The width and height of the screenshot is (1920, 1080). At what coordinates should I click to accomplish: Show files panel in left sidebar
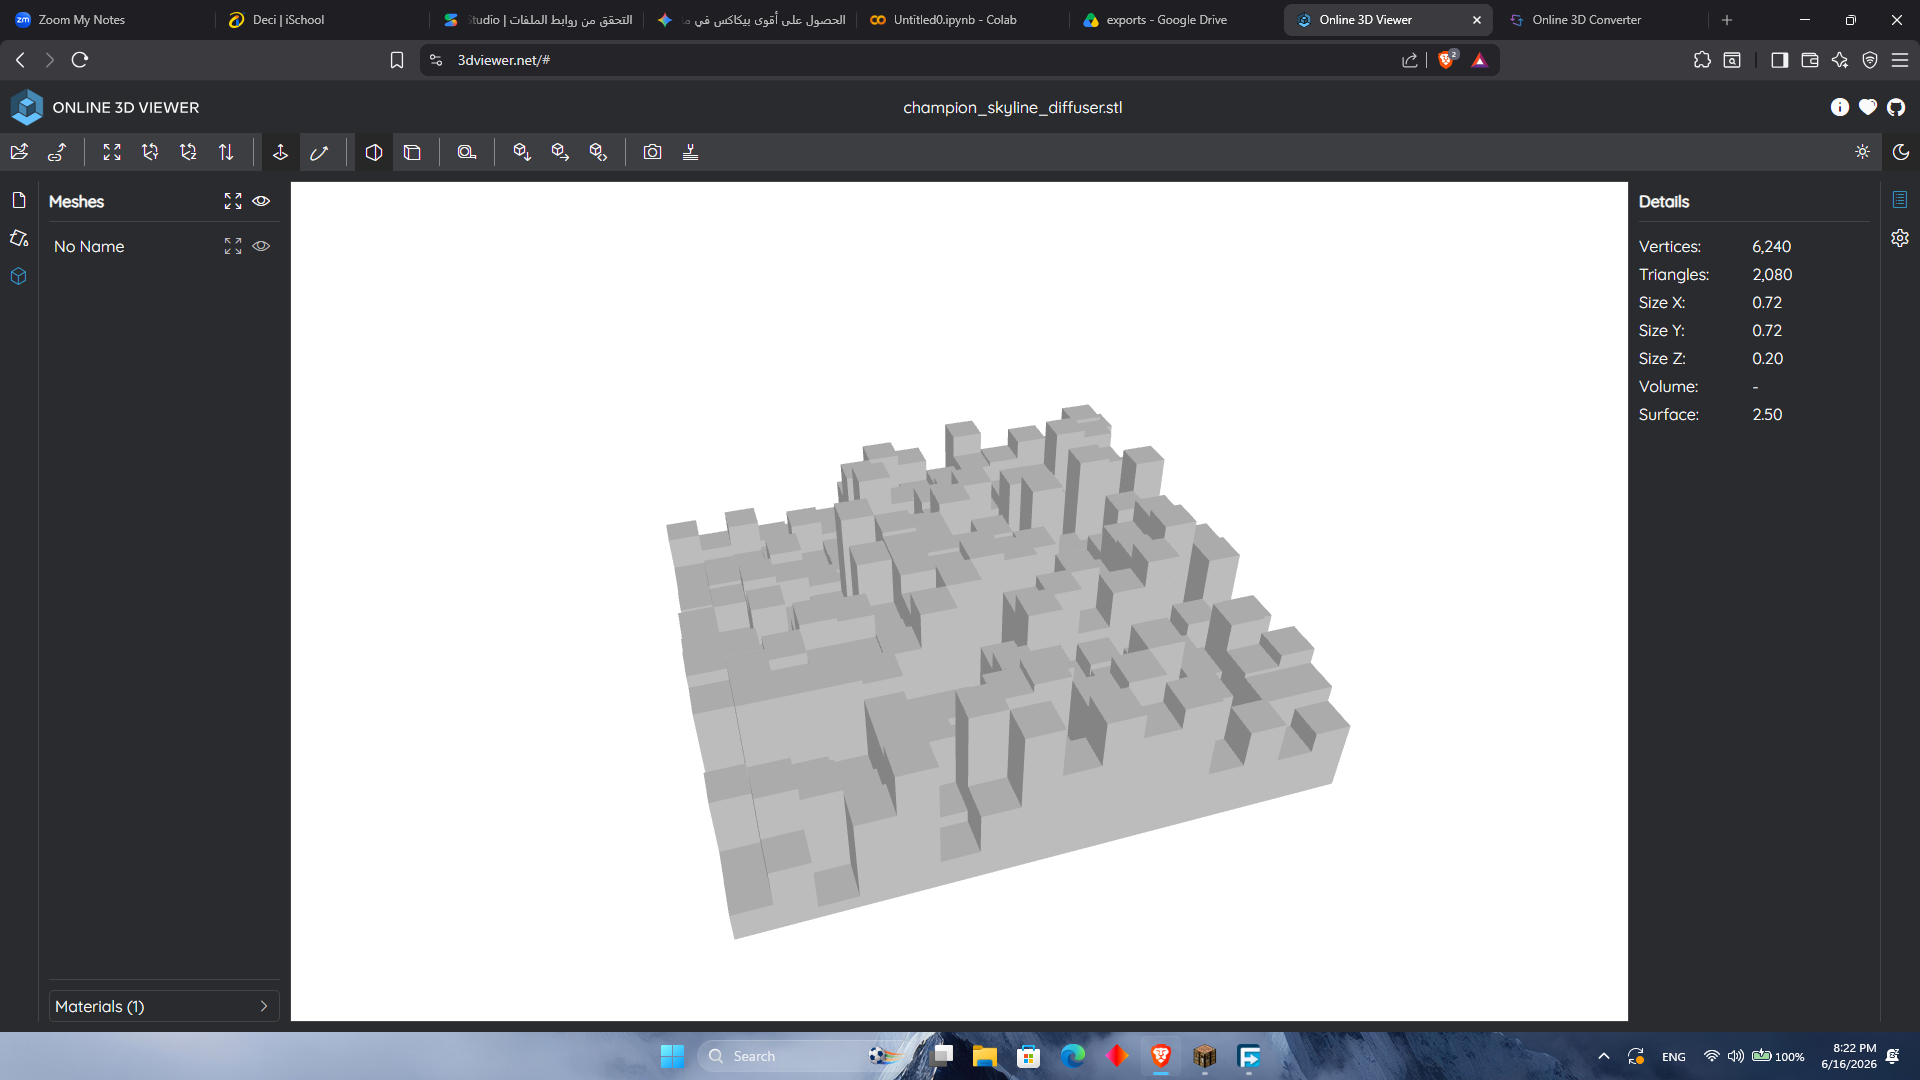19,200
